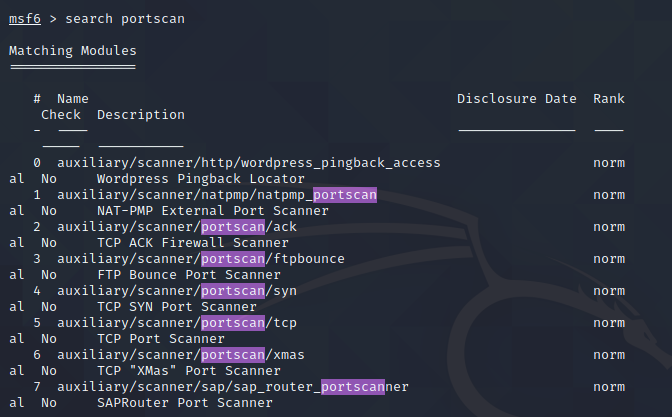
Task: Click the Name column header
Action: (73, 99)
